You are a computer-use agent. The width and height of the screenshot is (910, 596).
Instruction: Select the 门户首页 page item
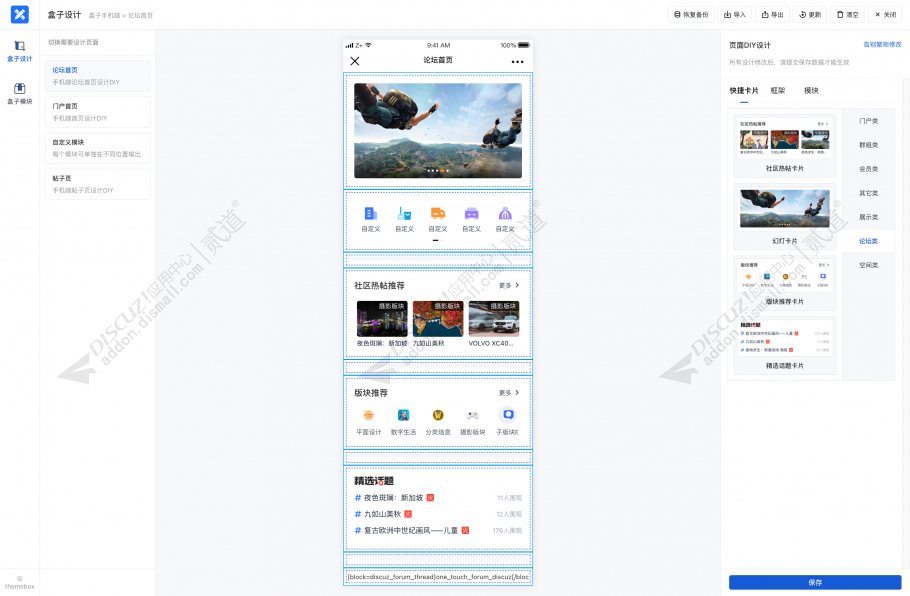98,111
